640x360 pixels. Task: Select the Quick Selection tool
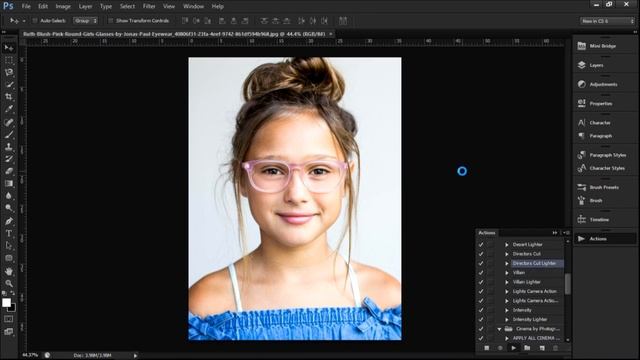[9, 85]
